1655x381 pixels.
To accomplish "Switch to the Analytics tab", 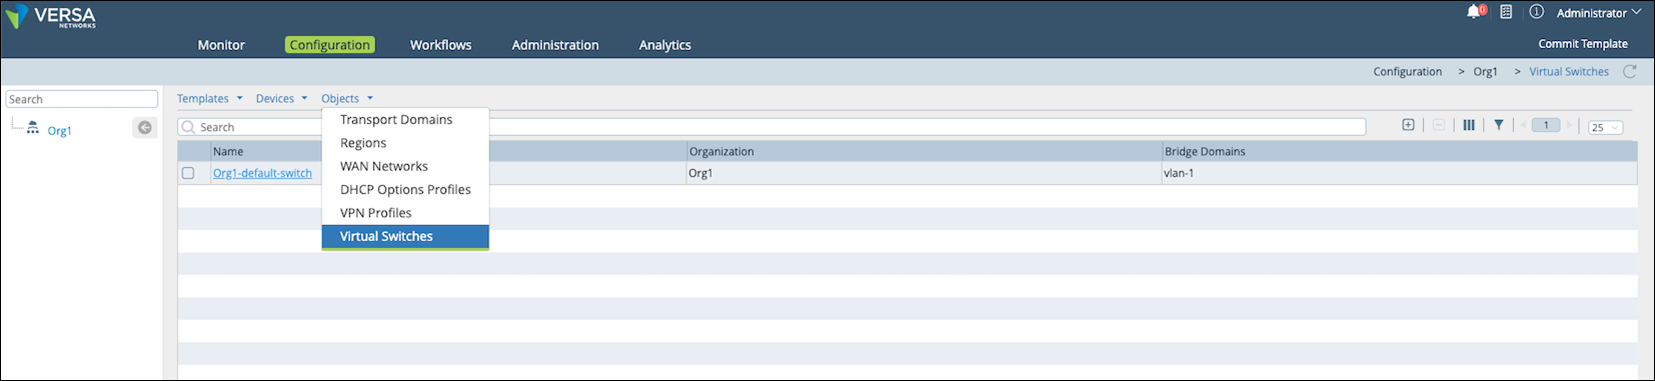I will pos(665,45).
